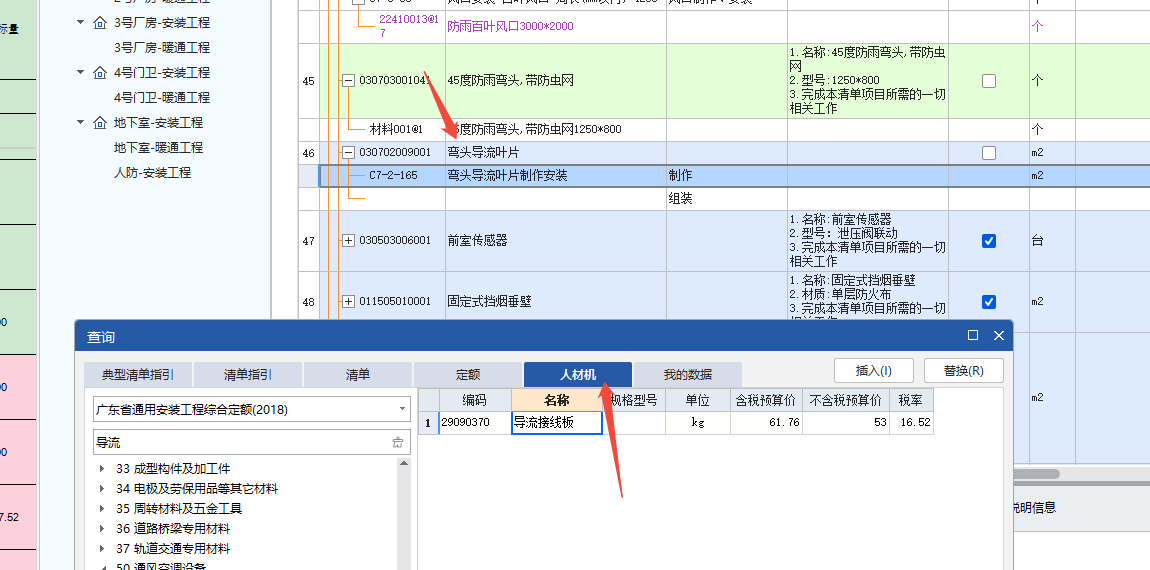Click the code cell 29090370
Viewport: 1150px width, 570px height.
(475, 423)
